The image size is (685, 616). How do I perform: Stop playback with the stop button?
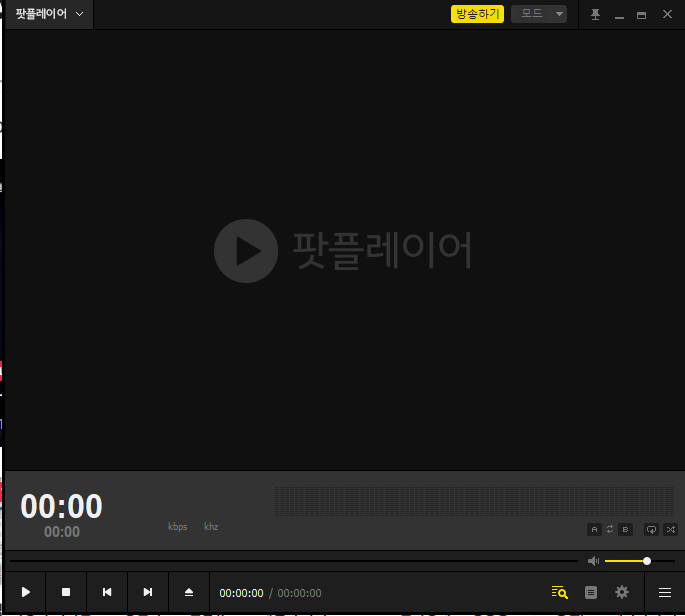(x=66, y=592)
